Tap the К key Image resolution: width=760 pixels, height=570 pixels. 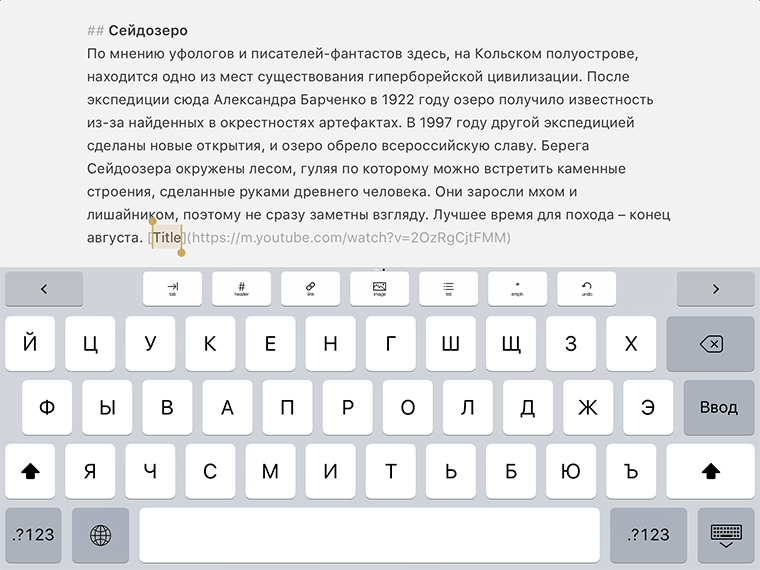coord(210,344)
